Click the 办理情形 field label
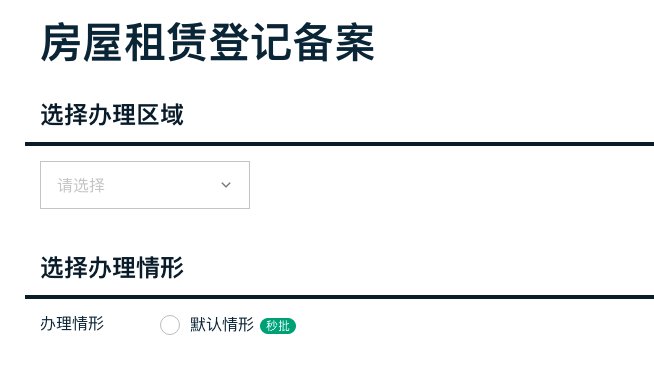Image resolution: width=654 pixels, height=368 pixels. [x=72, y=324]
